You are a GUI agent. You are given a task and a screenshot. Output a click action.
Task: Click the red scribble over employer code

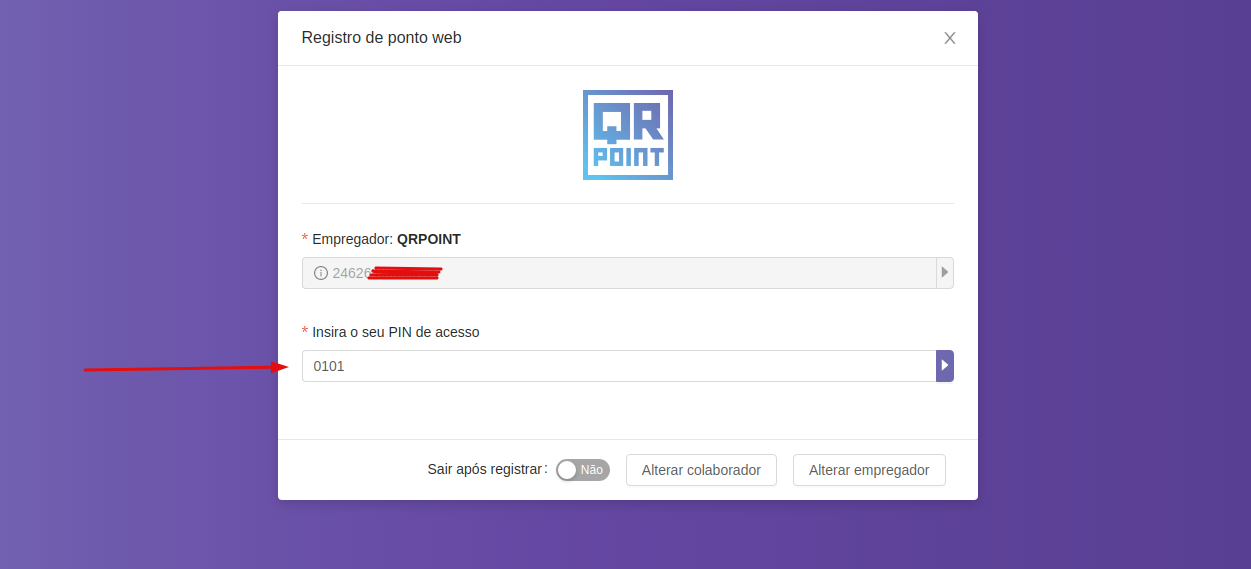point(405,273)
